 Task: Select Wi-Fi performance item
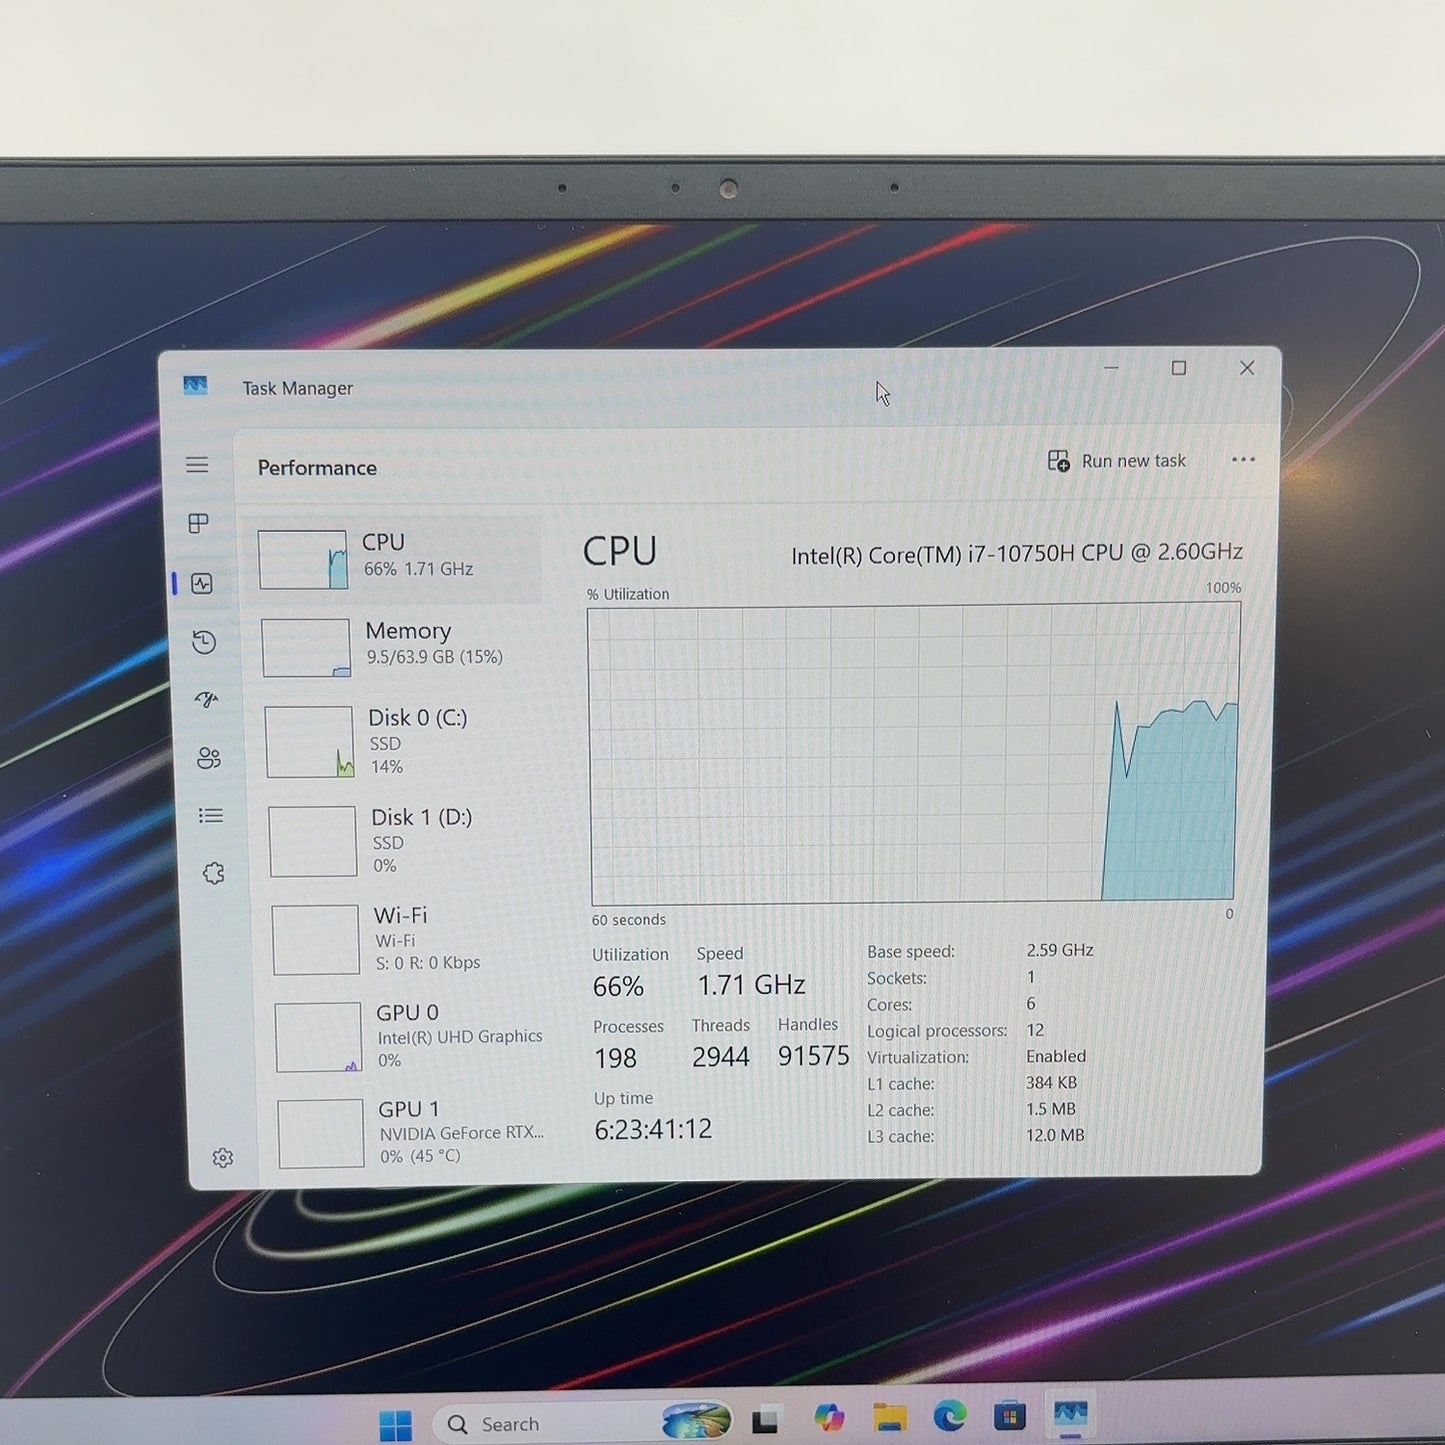click(408, 939)
